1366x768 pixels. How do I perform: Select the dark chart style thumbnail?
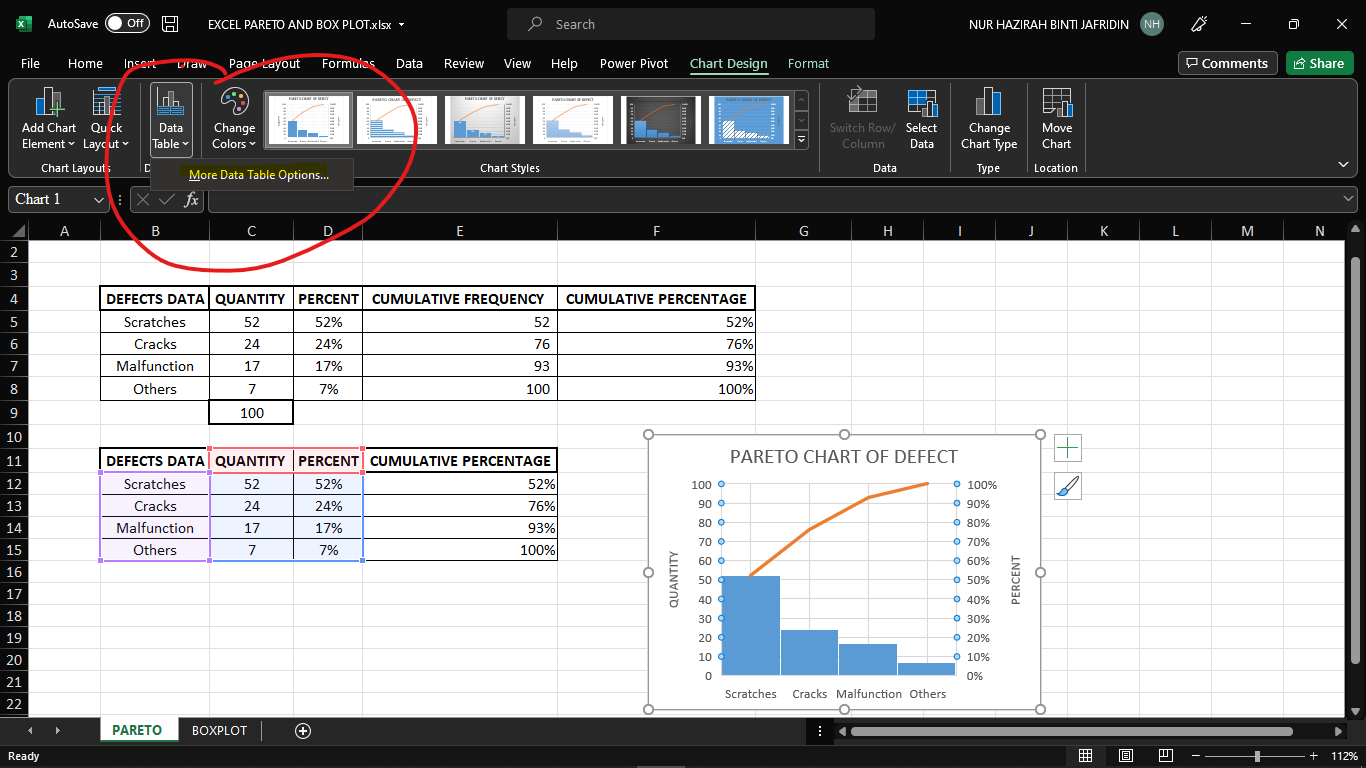point(660,120)
